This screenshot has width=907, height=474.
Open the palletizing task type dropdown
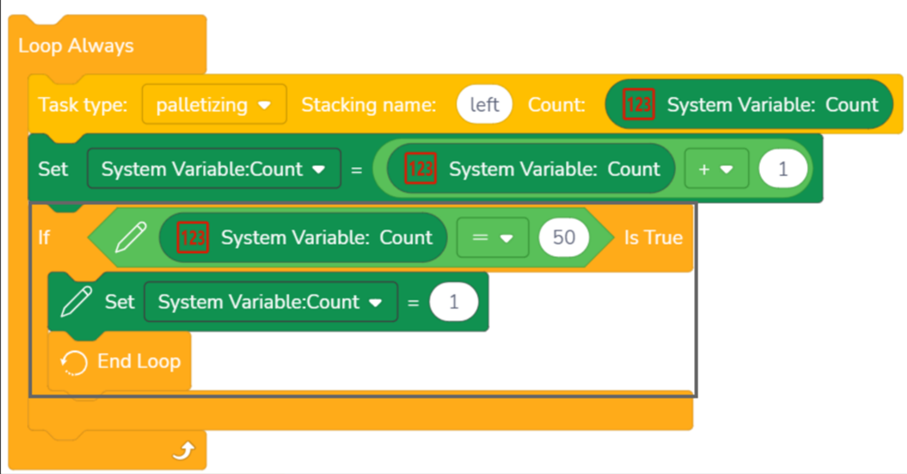coord(214,105)
